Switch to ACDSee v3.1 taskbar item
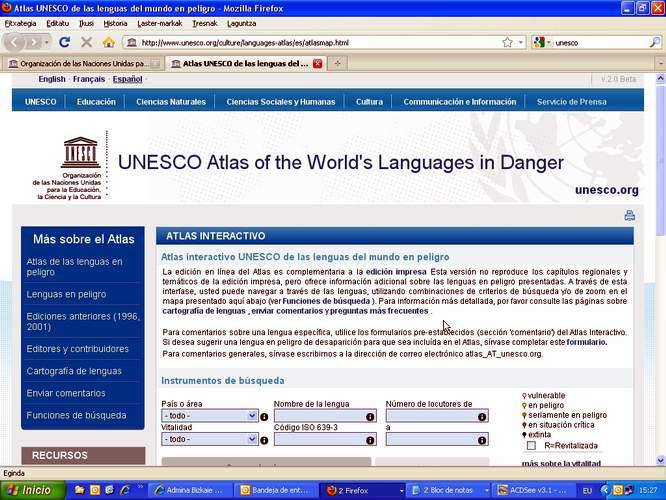 click(535, 490)
